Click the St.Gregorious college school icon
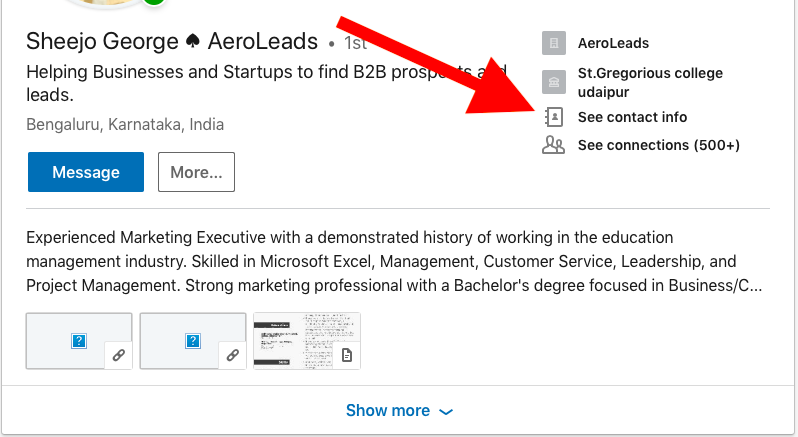The width and height of the screenshot is (798, 437). click(554, 82)
